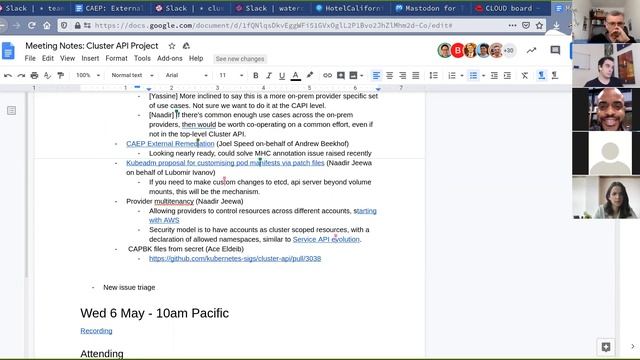
Task: Open comment history speech bubble
Action: [555, 50]
